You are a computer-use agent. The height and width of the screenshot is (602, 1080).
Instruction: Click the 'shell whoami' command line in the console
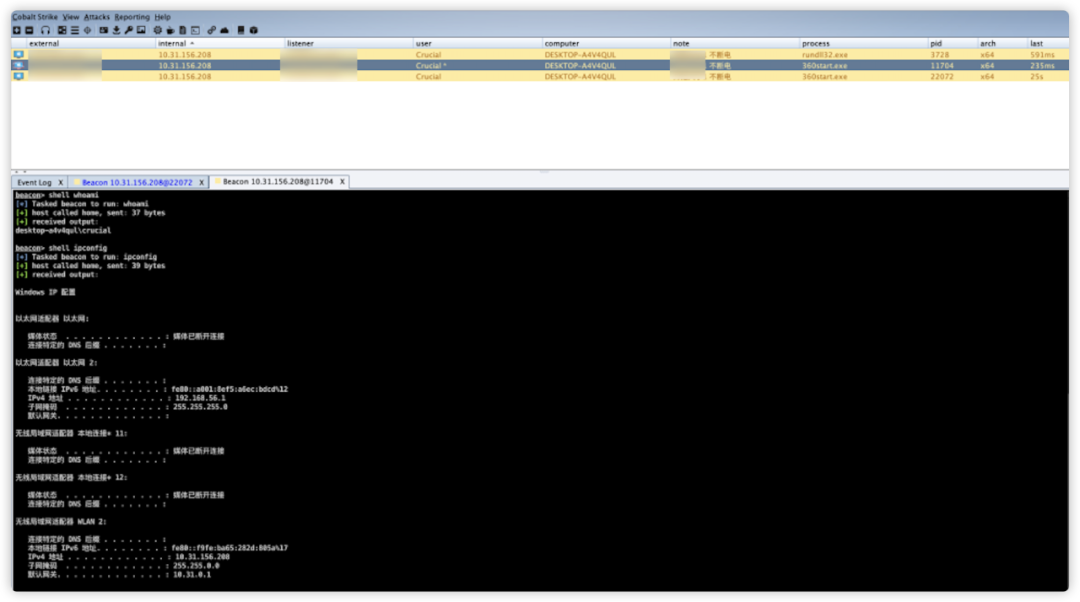coord(56,195)
